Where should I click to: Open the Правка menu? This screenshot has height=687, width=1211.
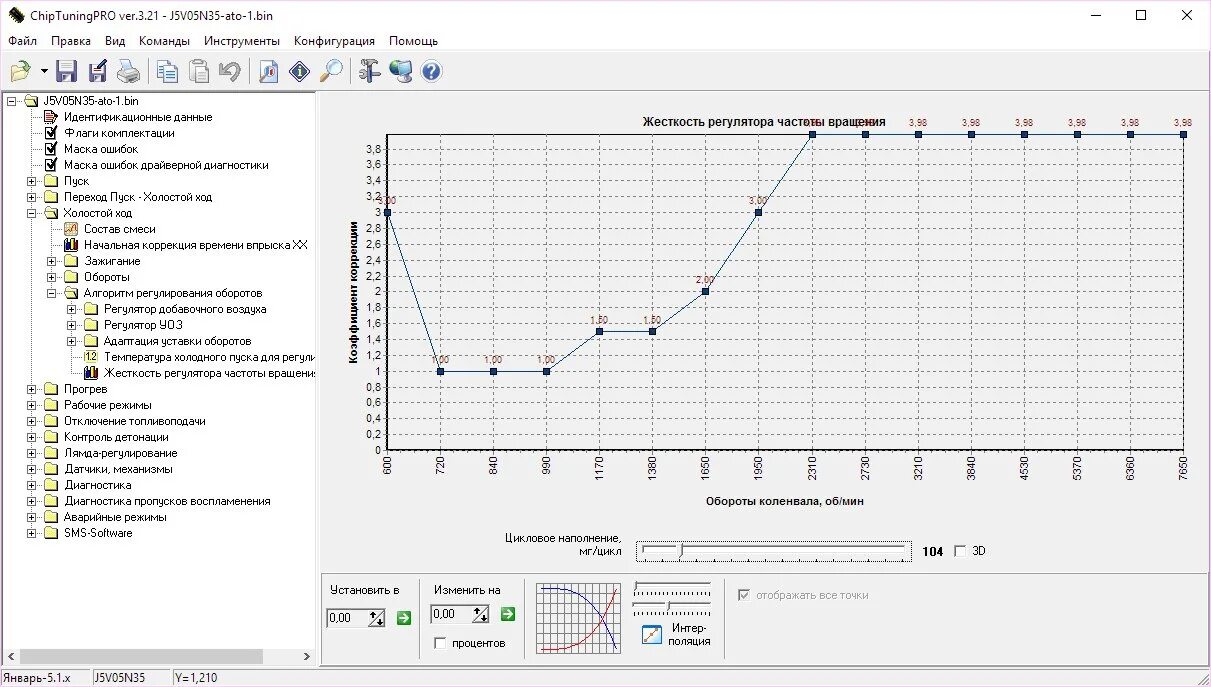coord(70,41)
